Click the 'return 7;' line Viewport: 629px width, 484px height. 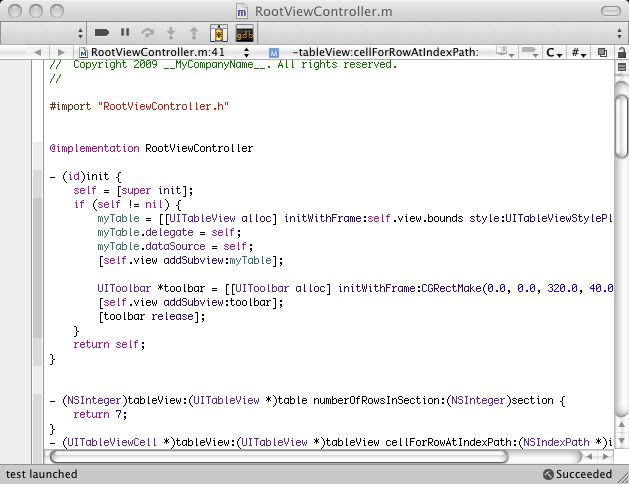(100, 414)
